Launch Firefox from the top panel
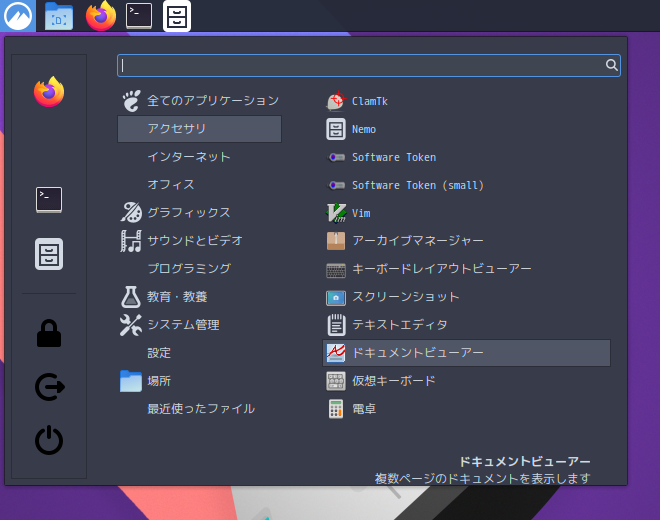Viewport: 660px width, 520px height. point(101,16)
